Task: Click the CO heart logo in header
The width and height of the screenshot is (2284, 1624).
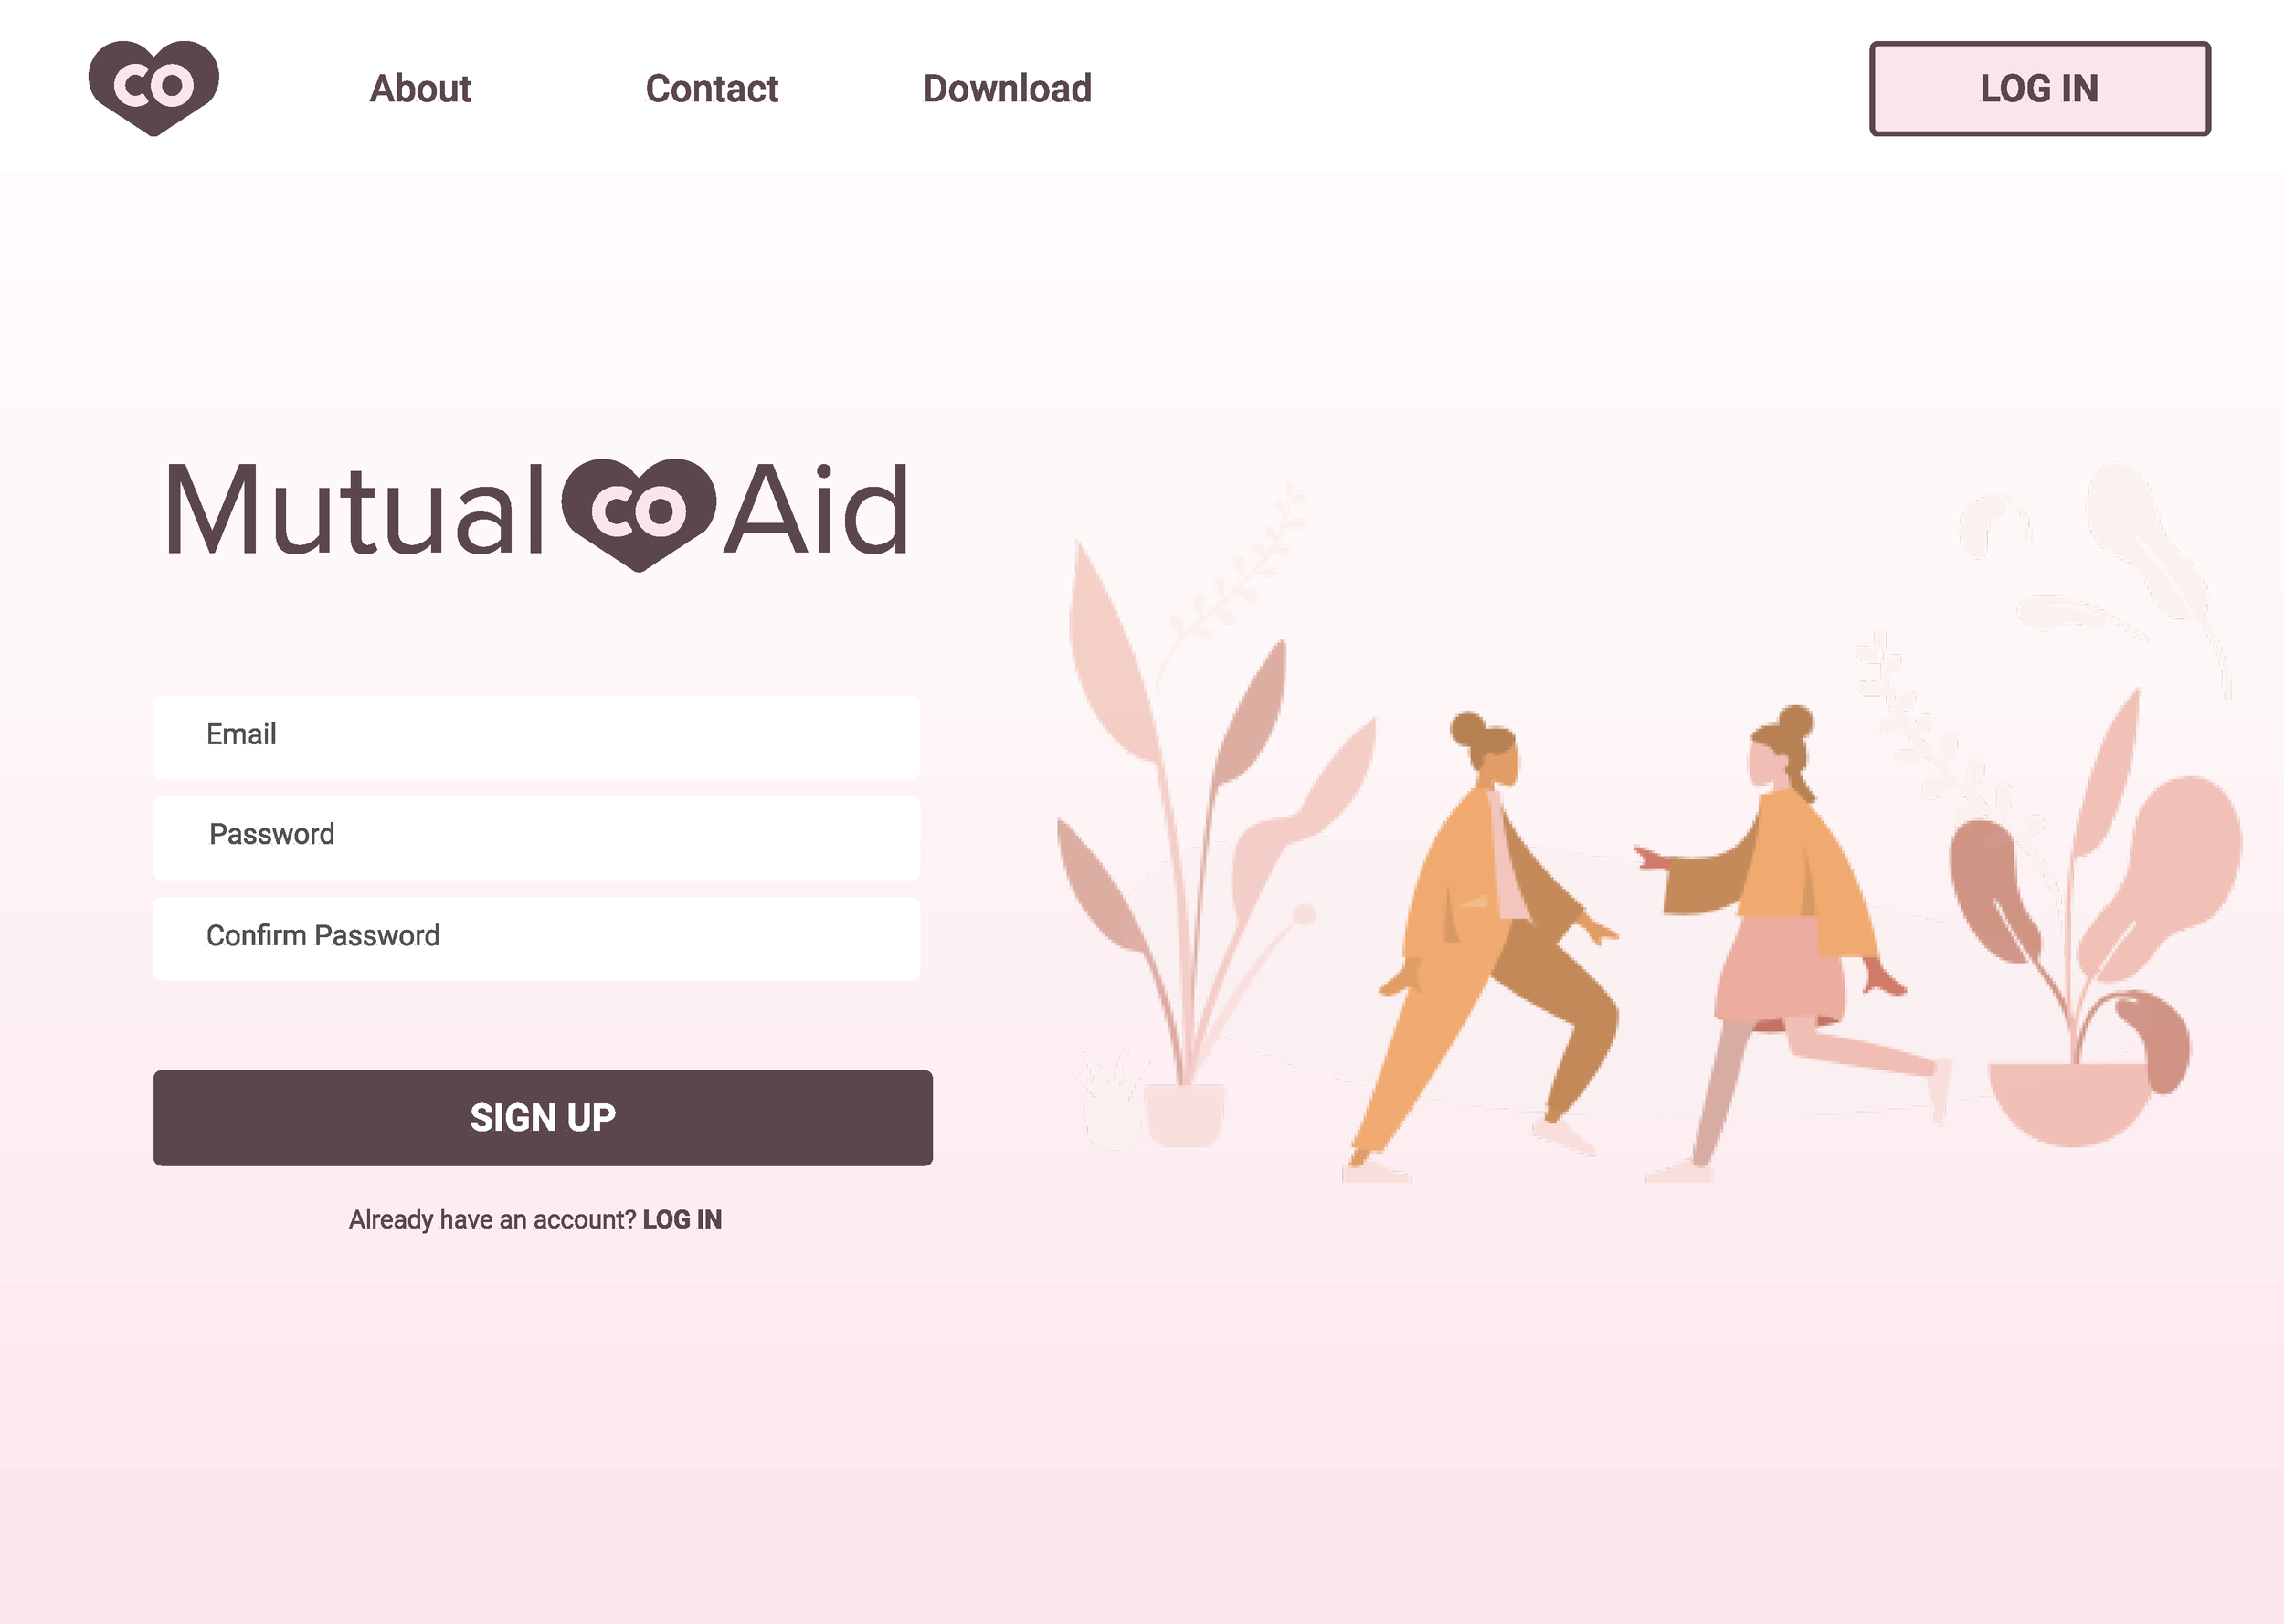Action: 154,88
